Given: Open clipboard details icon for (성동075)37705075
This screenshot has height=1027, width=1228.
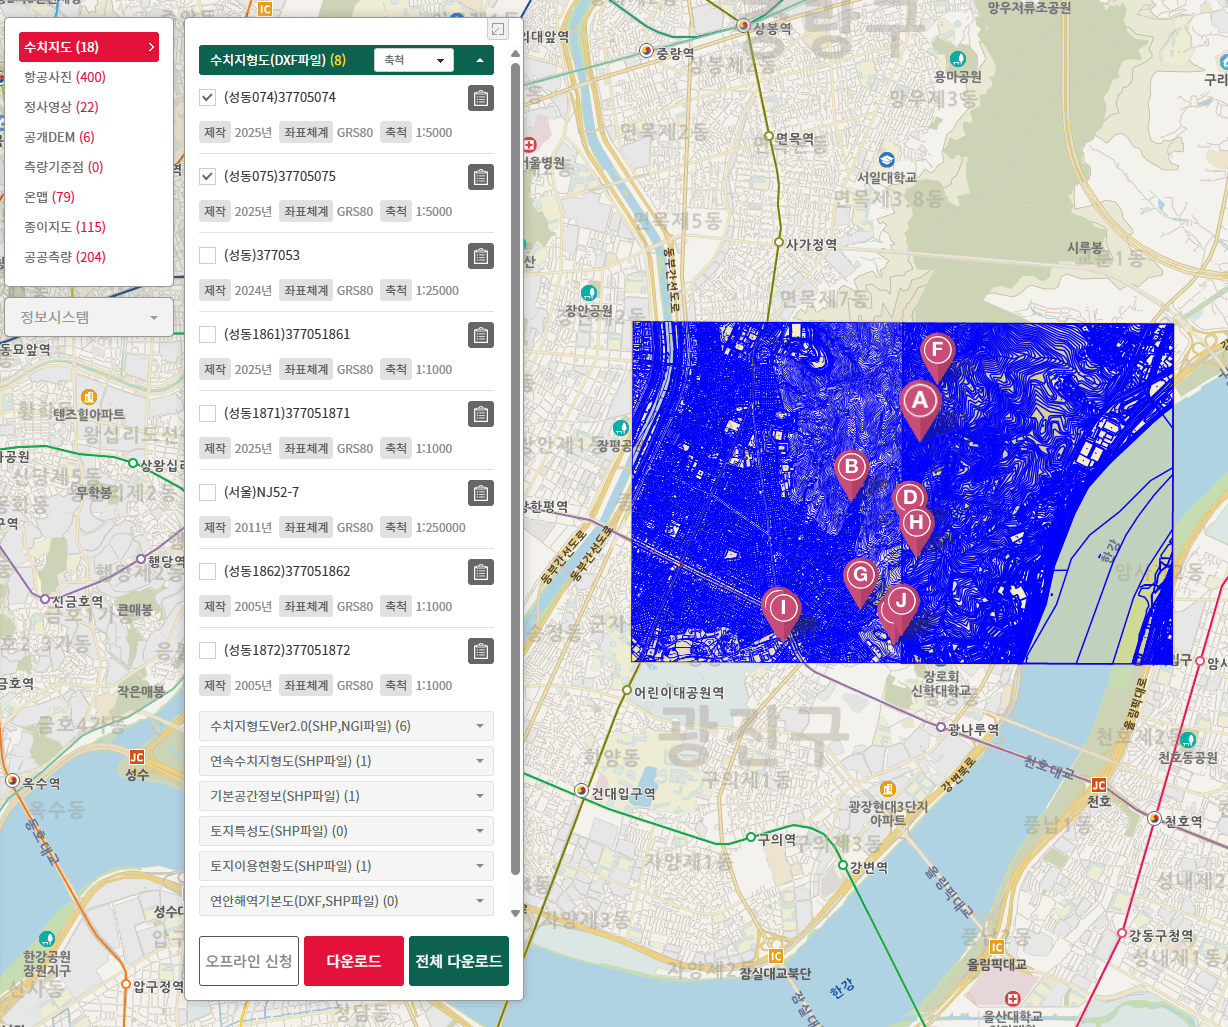Looking at the screenshot, I should point(481,177).
